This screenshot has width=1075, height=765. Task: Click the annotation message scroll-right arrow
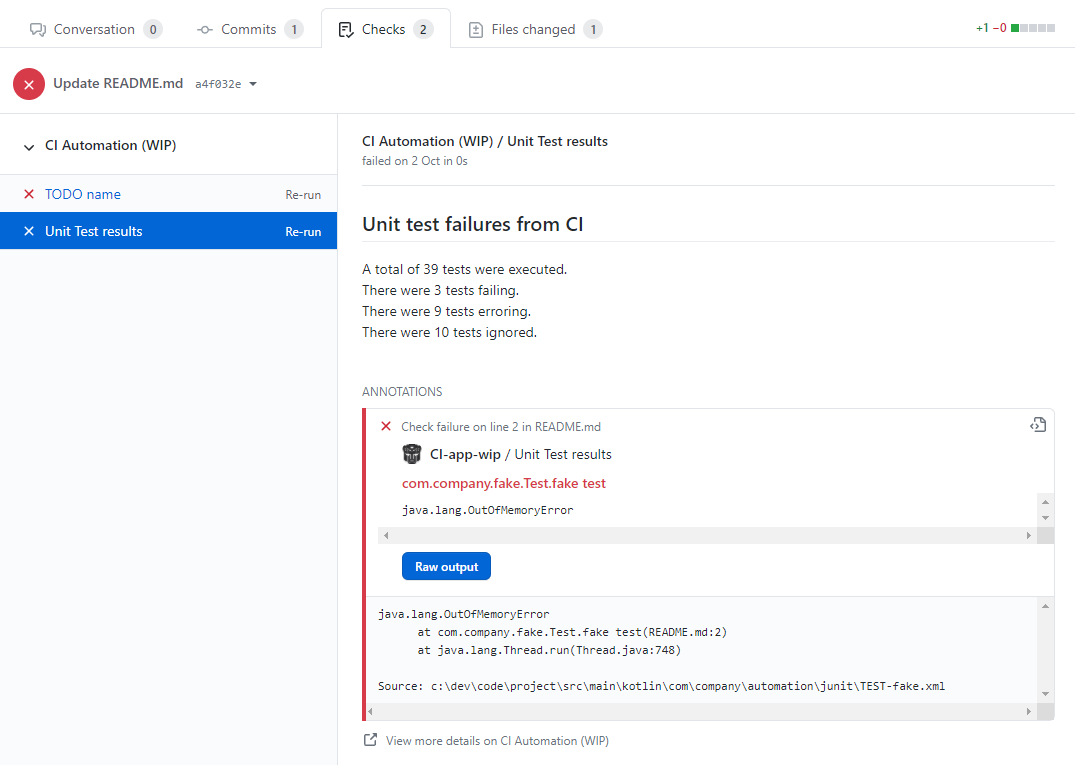[x=1028, y=535]
